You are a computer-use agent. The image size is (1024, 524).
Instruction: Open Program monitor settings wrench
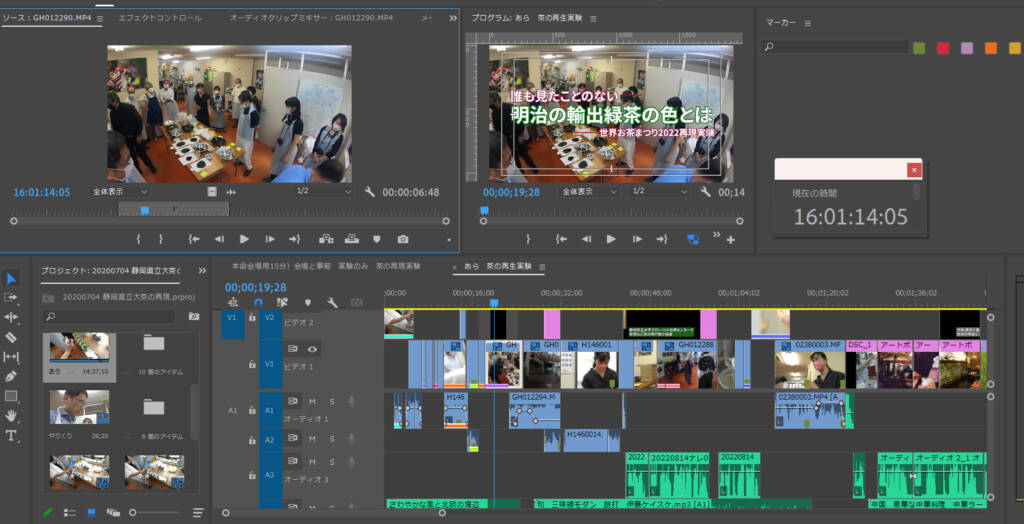[x=705, y=192]
